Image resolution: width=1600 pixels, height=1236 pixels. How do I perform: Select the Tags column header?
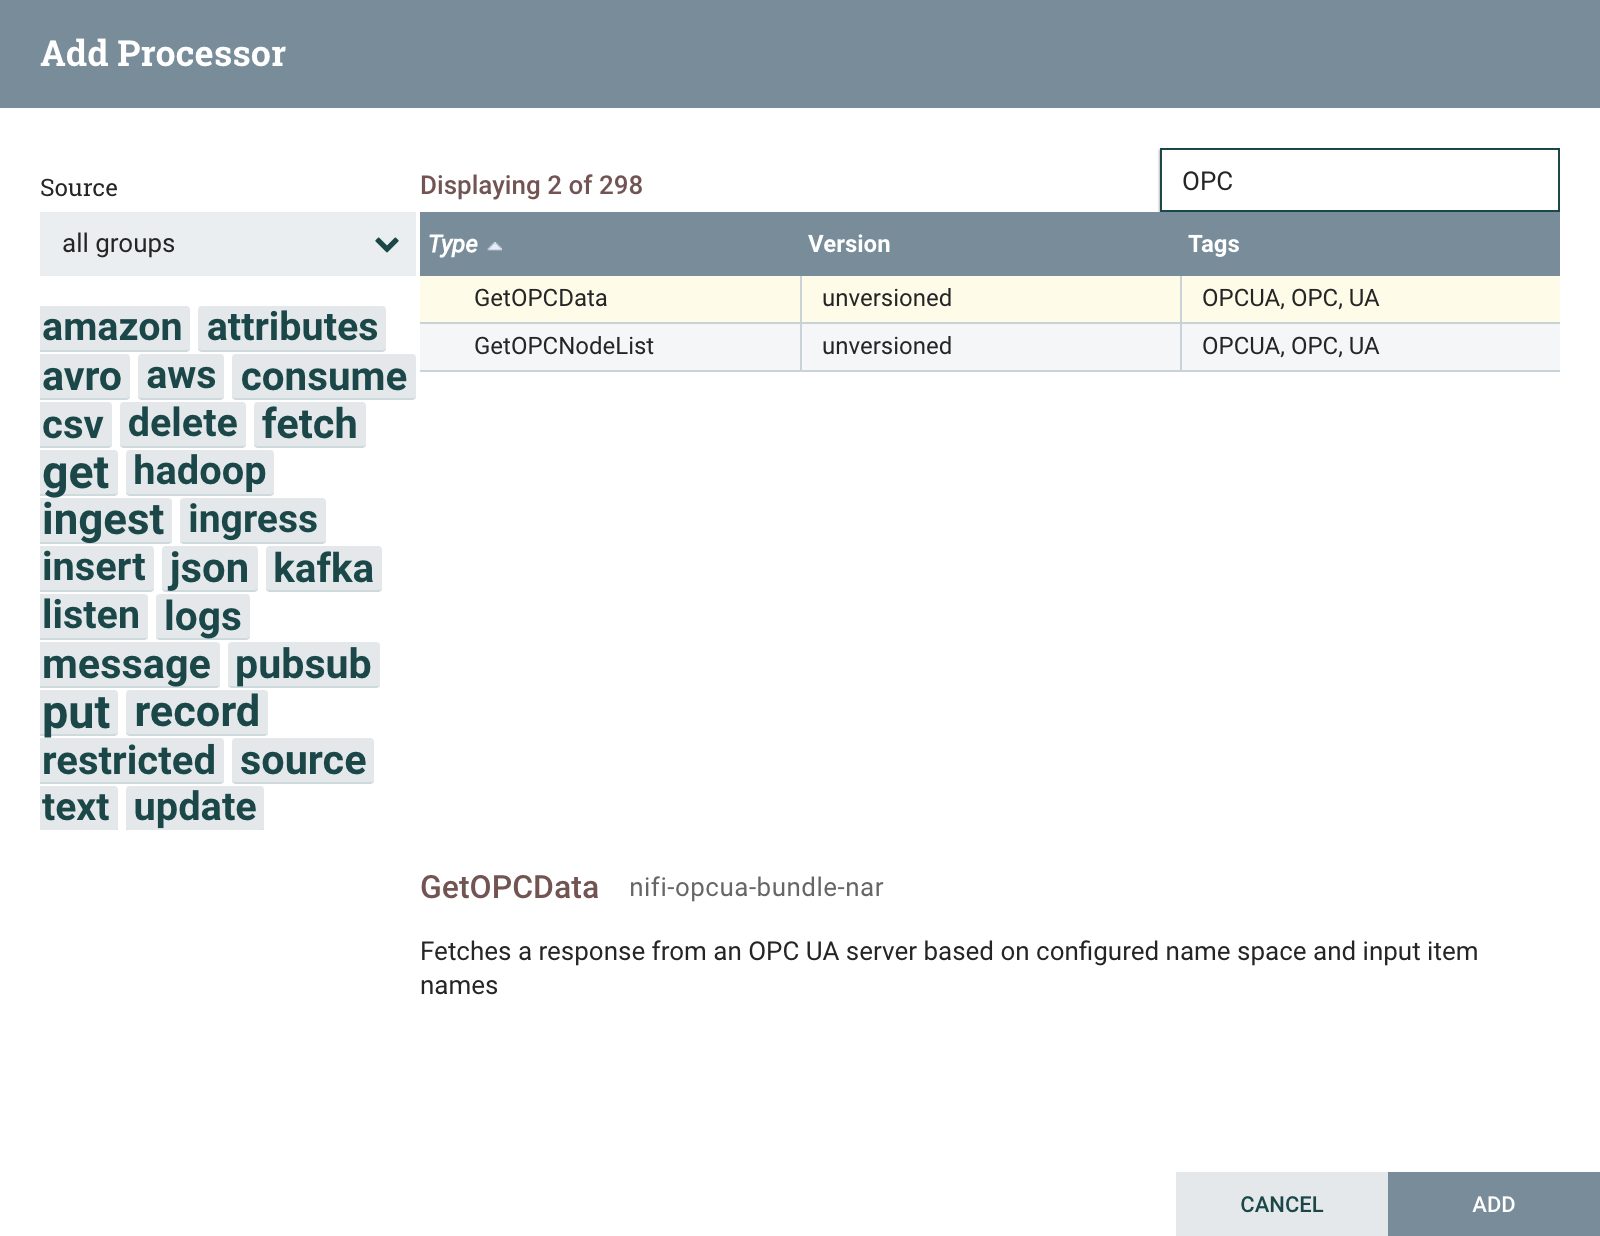1213,243
